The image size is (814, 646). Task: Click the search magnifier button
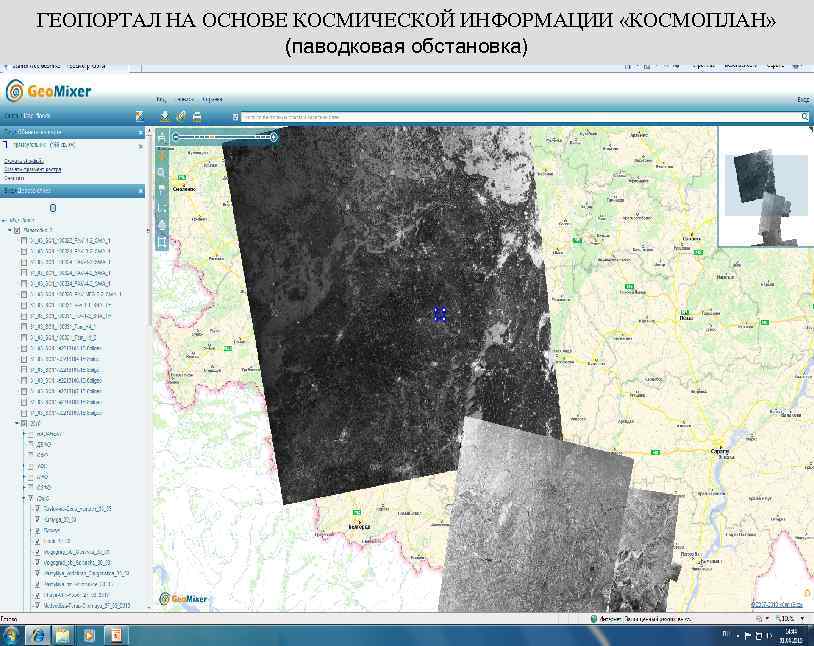pyautogui.click(x=804, y=117)
